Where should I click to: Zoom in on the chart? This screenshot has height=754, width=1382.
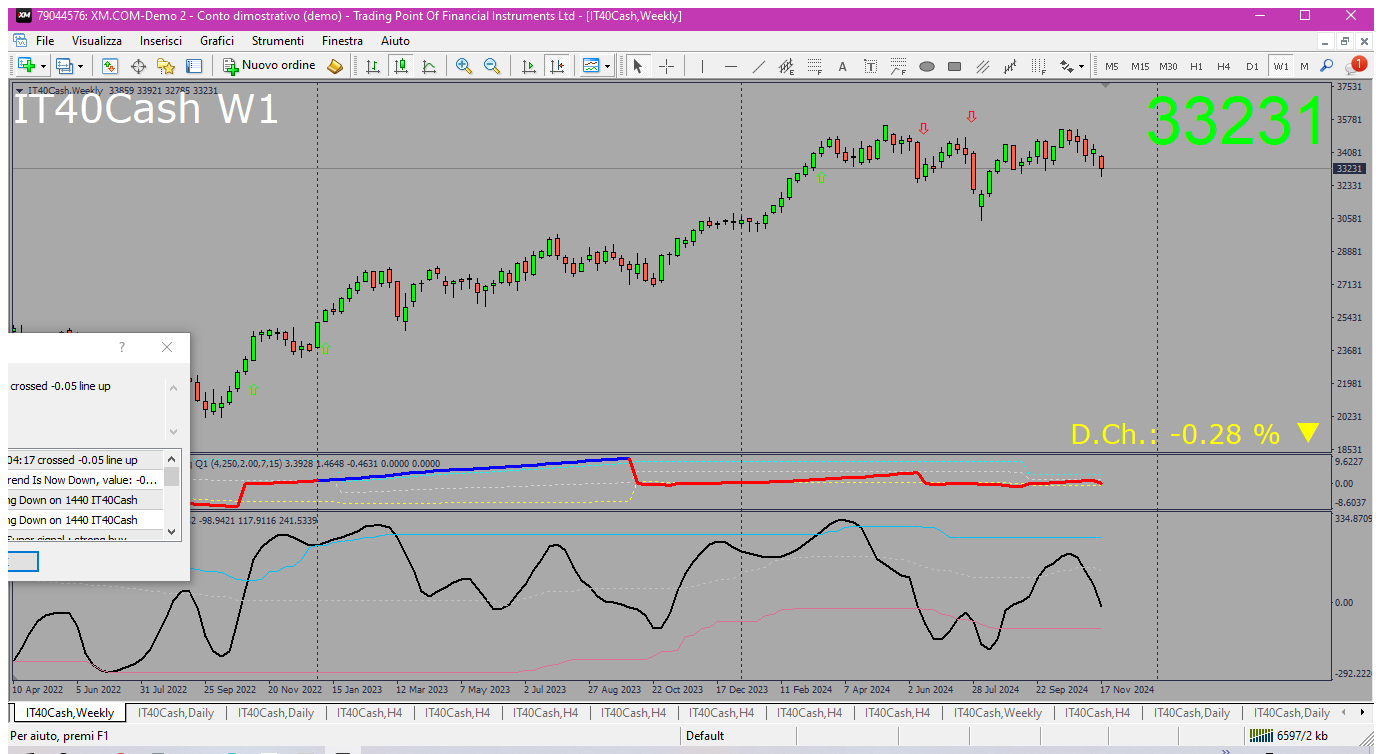pos(464,66)
